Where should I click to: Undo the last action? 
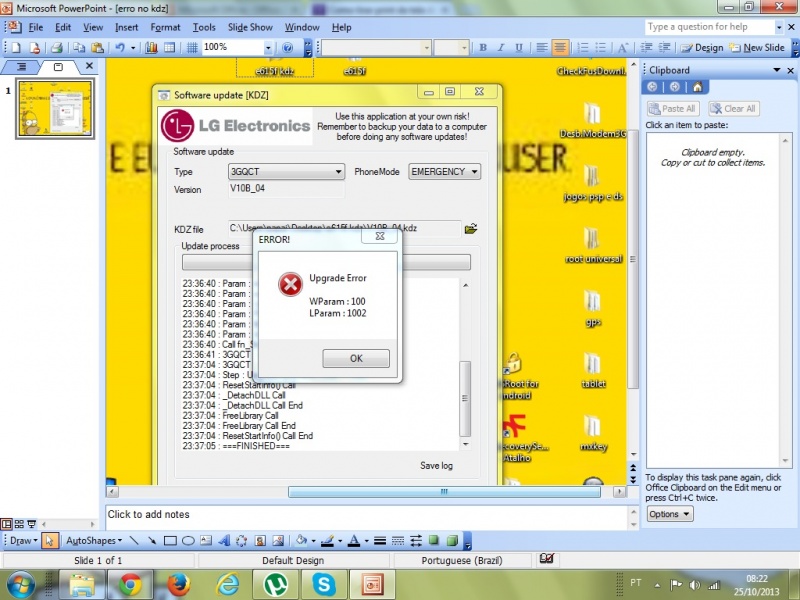[x=119, y=48]
